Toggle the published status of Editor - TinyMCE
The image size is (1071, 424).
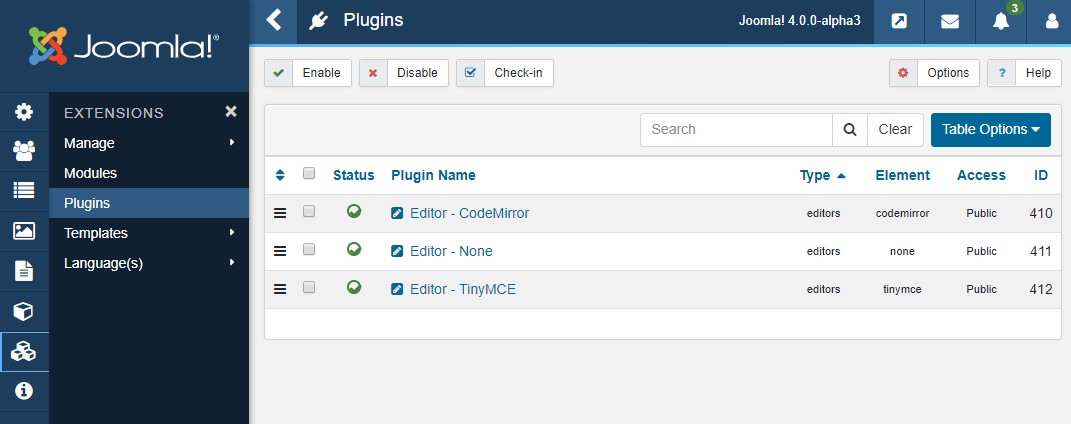[x=354, y=287]
